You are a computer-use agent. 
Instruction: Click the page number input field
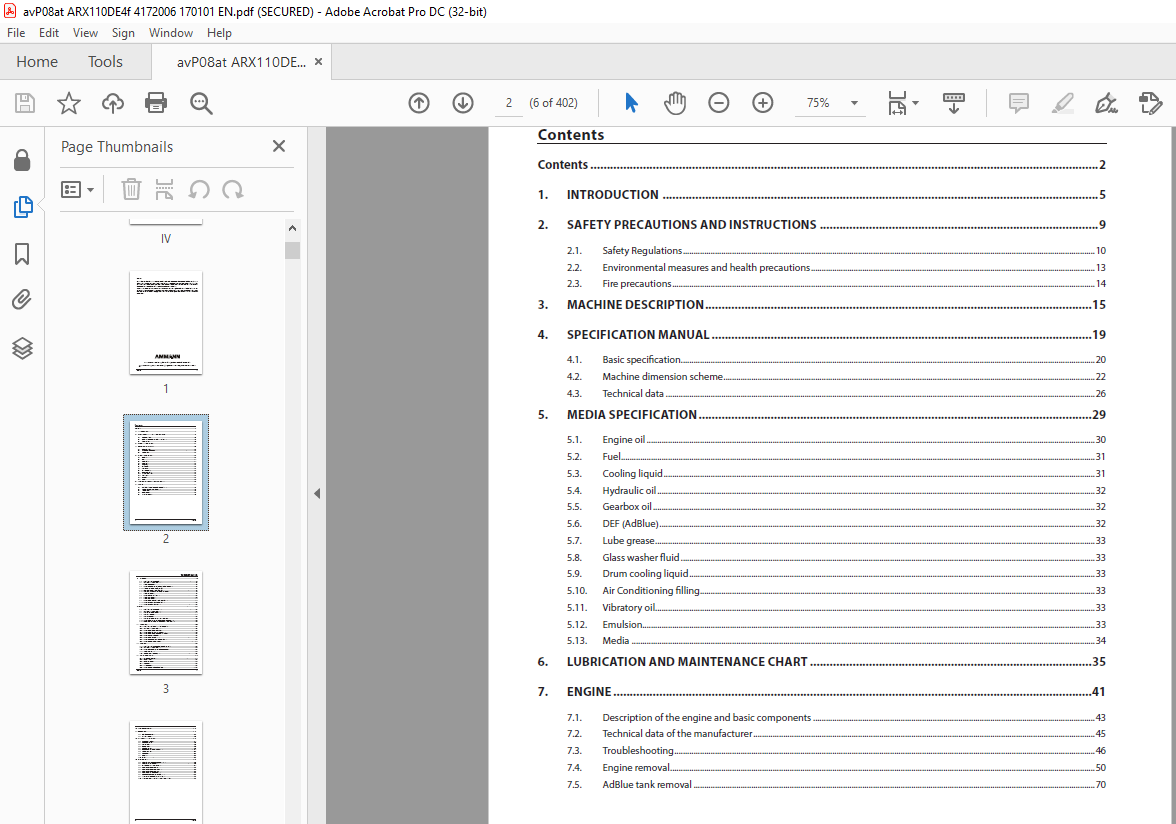508,103
